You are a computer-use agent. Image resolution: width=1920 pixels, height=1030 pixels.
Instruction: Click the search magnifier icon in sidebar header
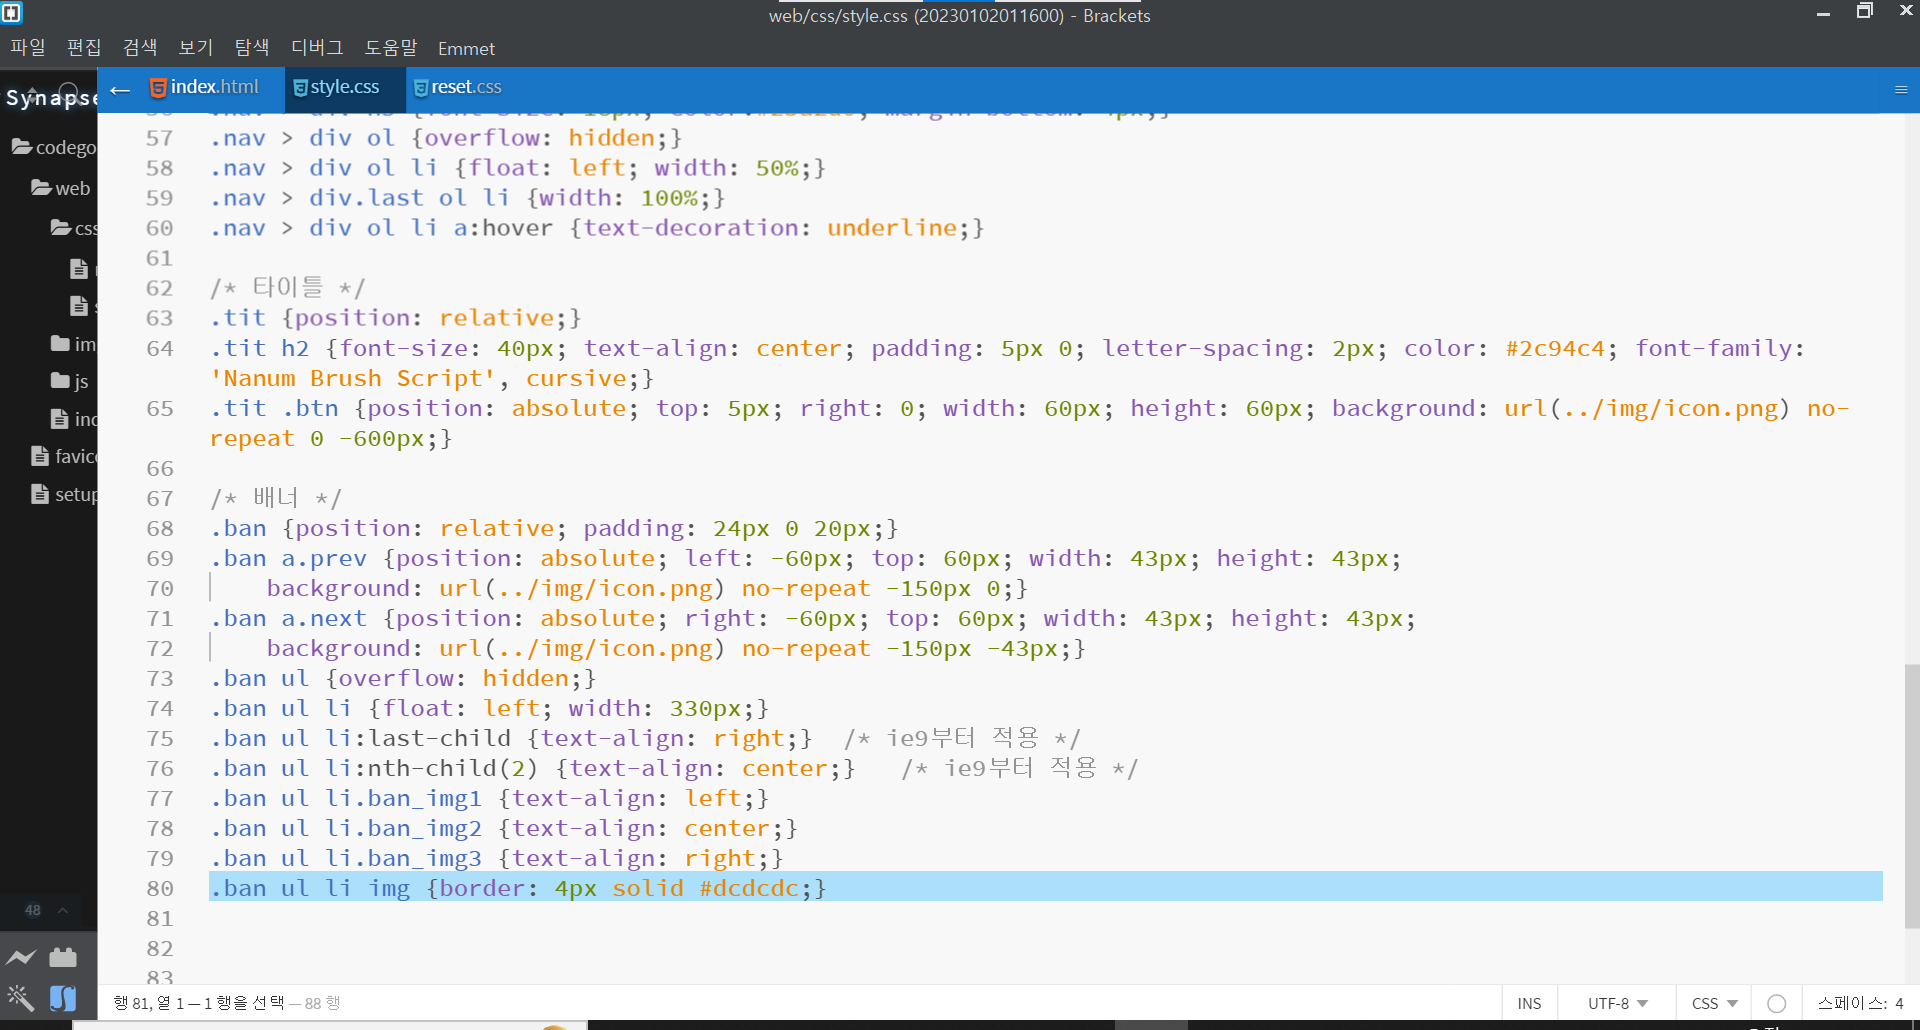68,93
